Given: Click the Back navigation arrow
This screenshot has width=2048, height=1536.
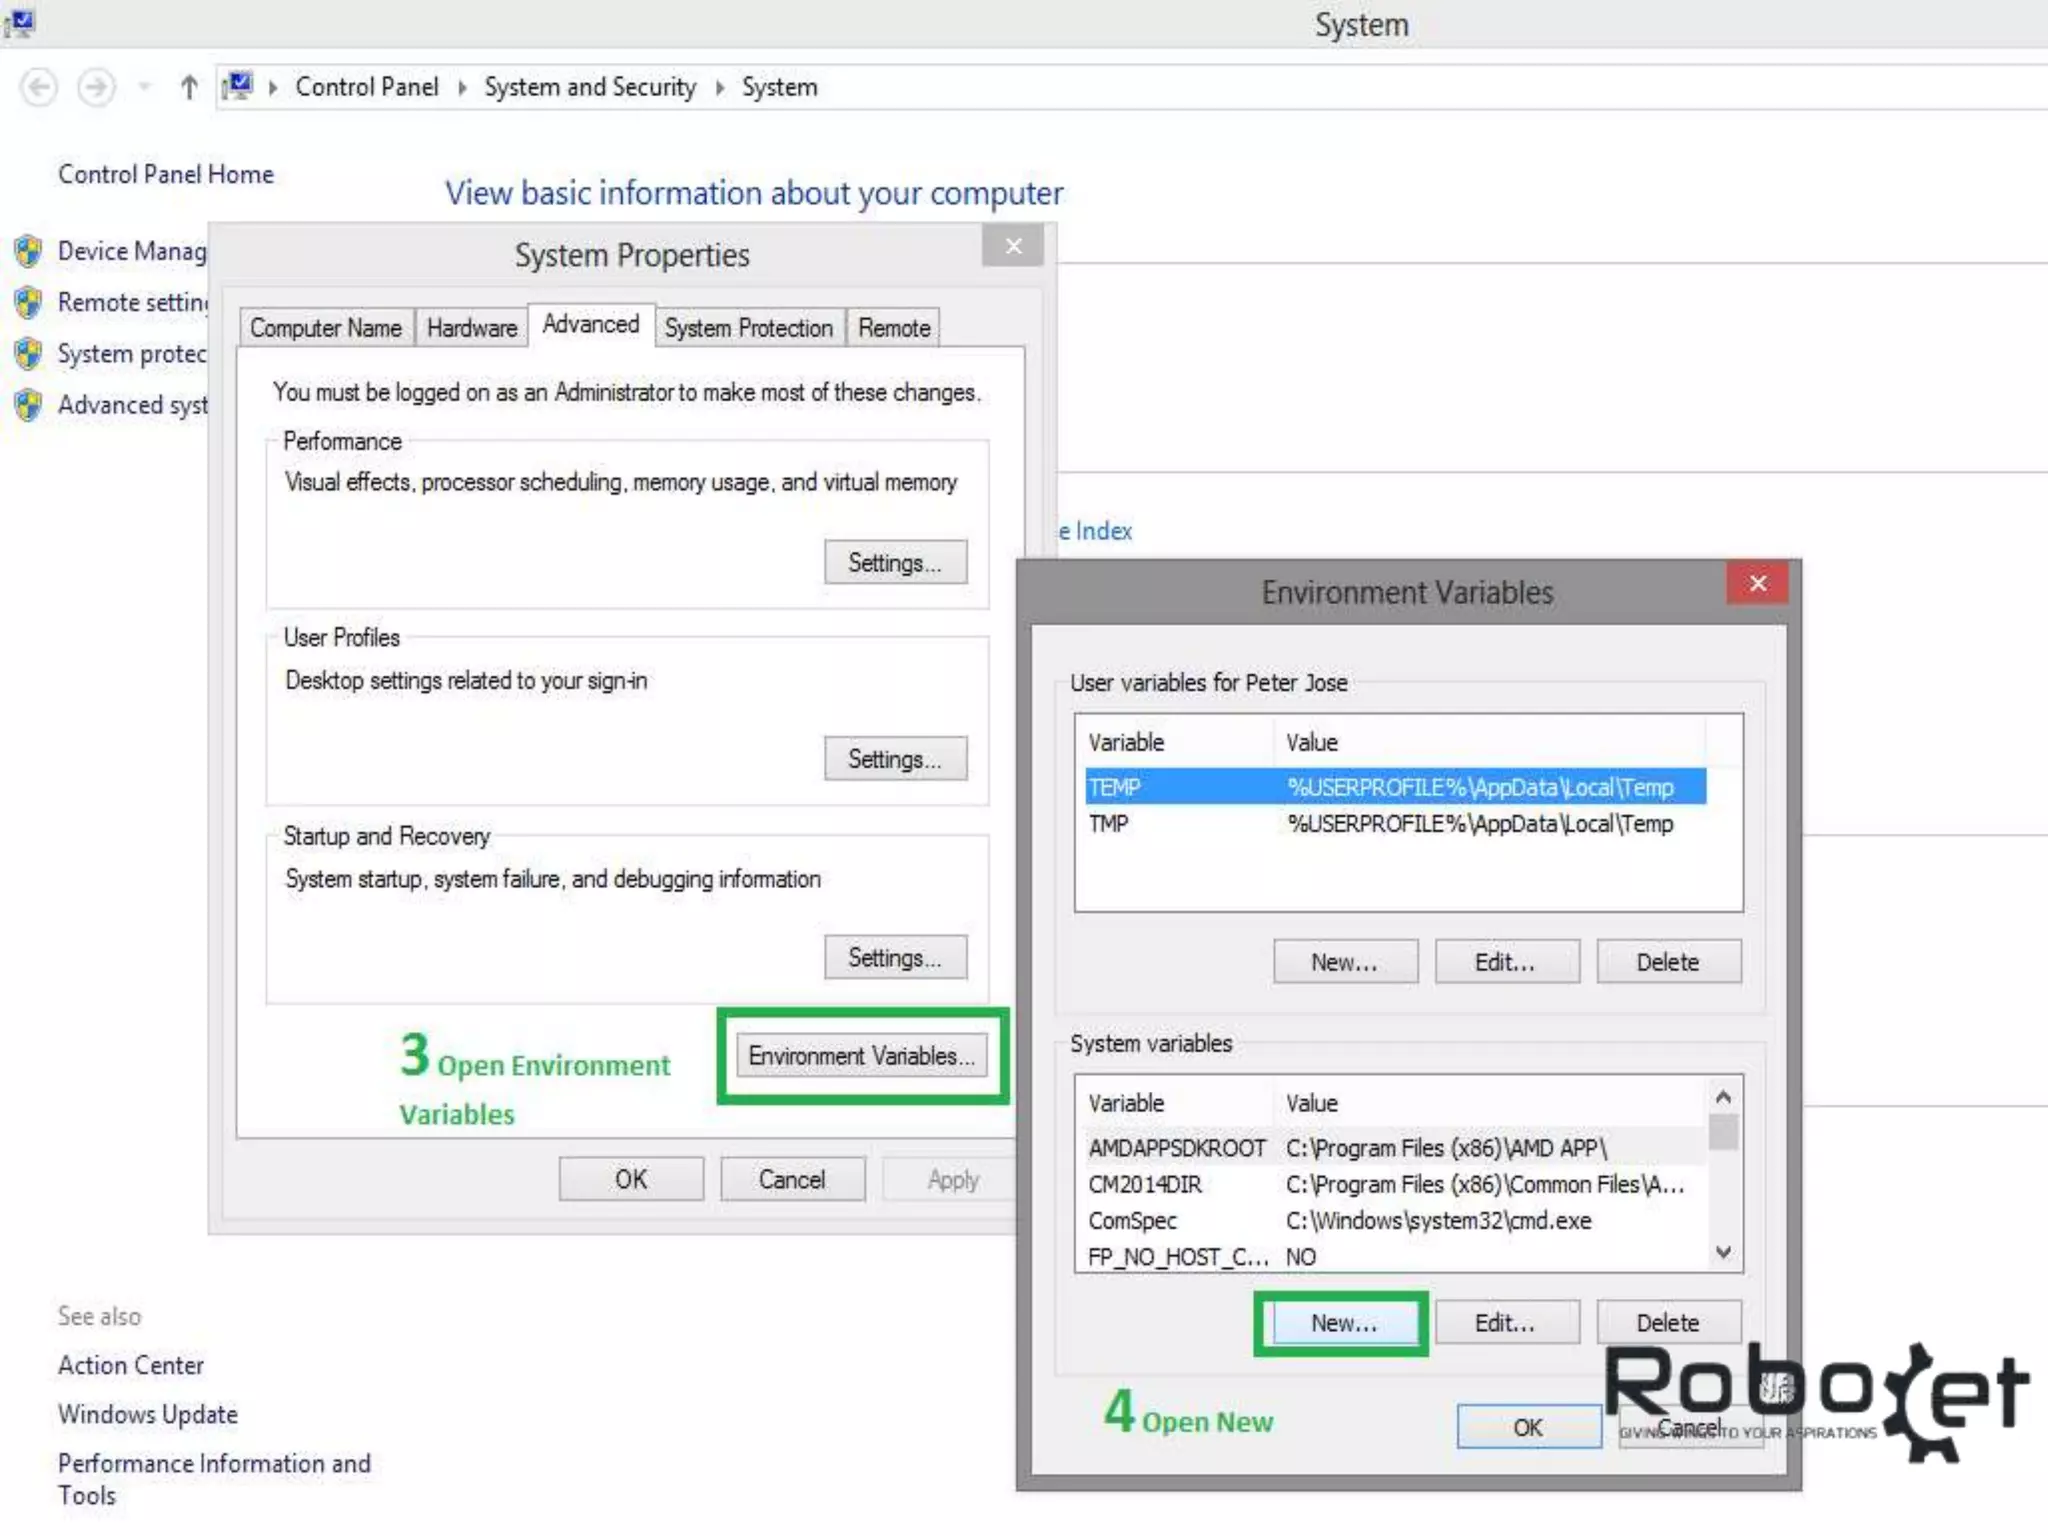Looking at the screenshot, I should (x=39, y=88).
